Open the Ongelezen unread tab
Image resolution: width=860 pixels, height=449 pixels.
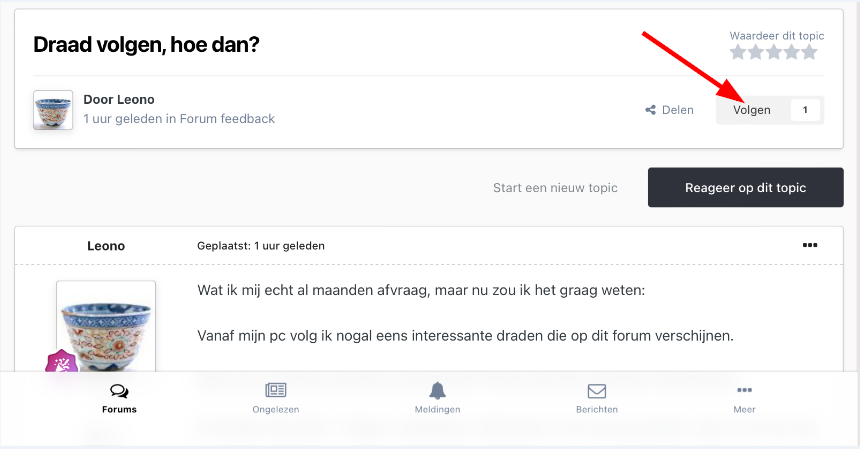click(x=276, y=399)
